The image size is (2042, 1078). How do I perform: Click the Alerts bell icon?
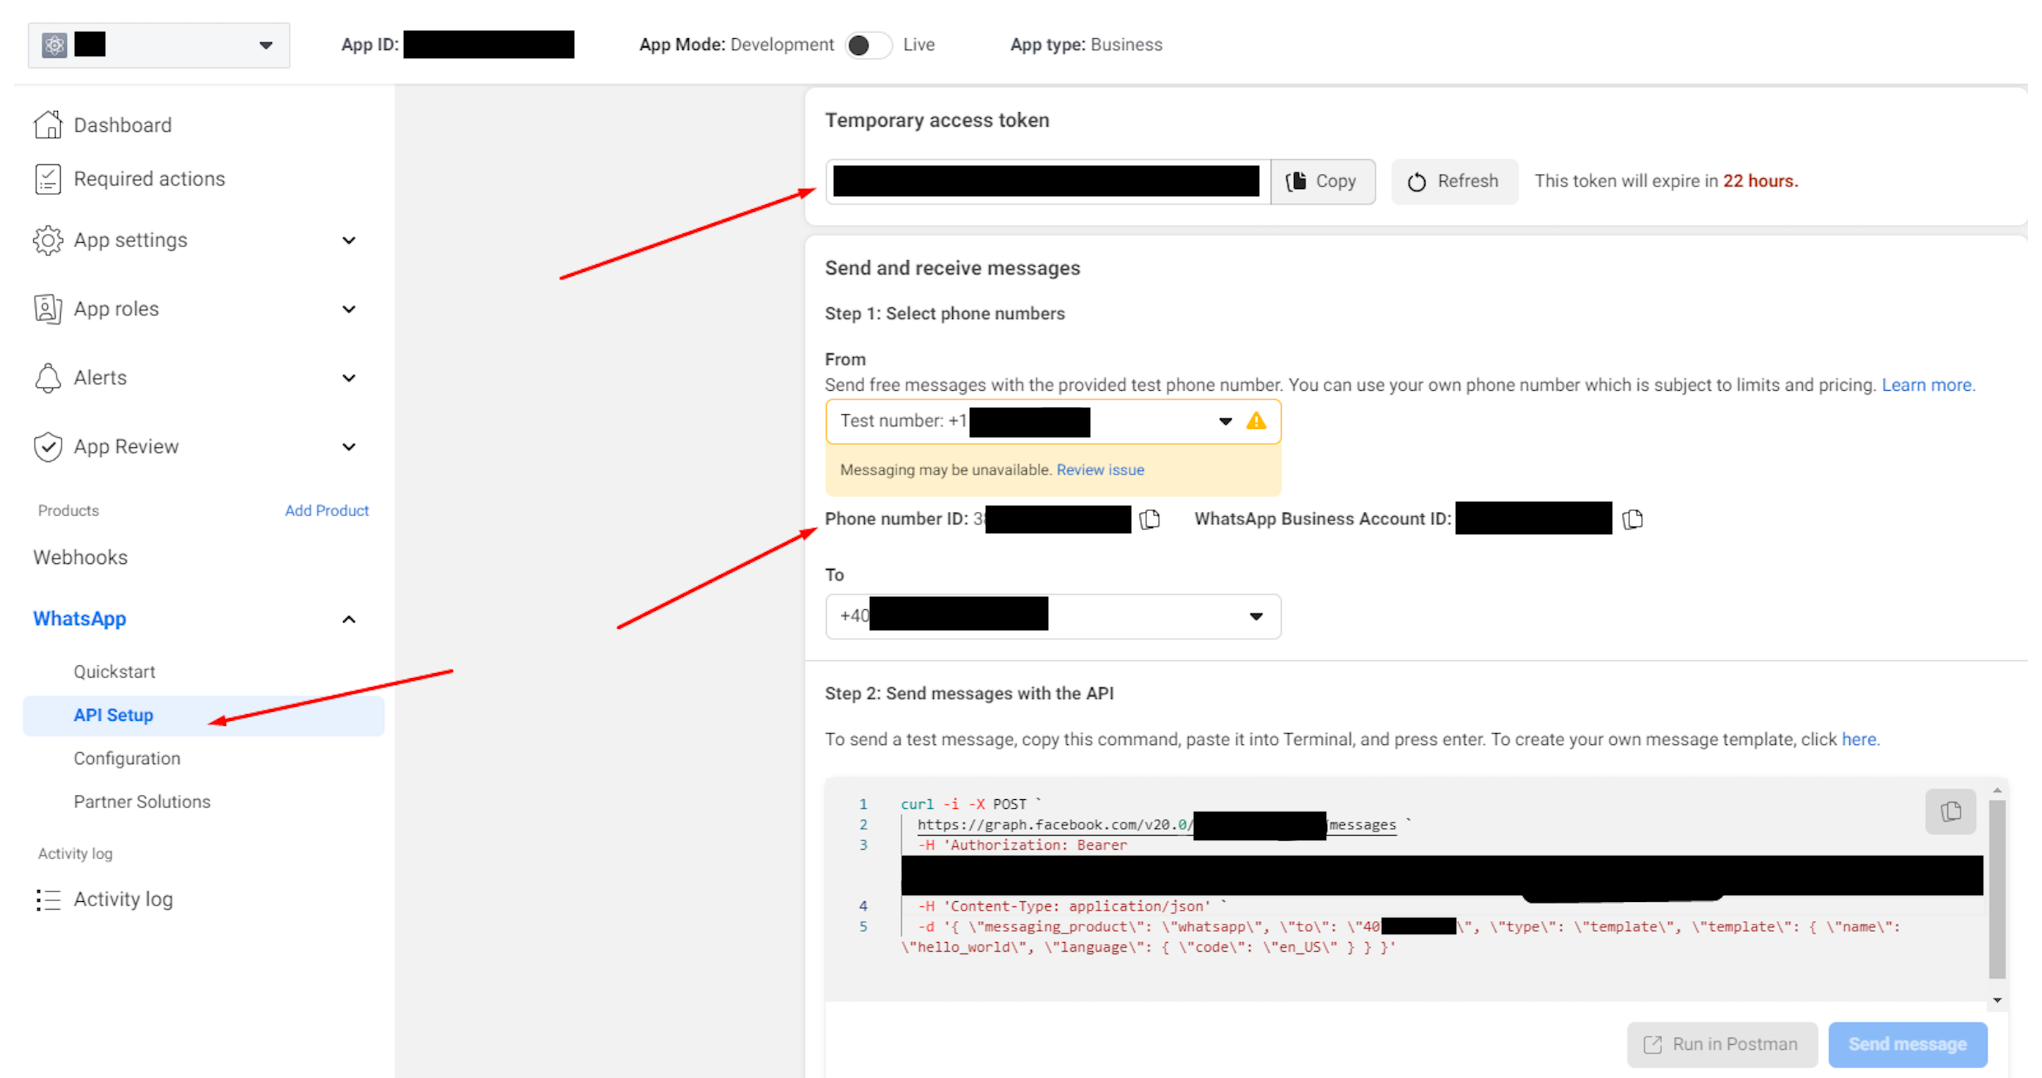pos(47,378)
